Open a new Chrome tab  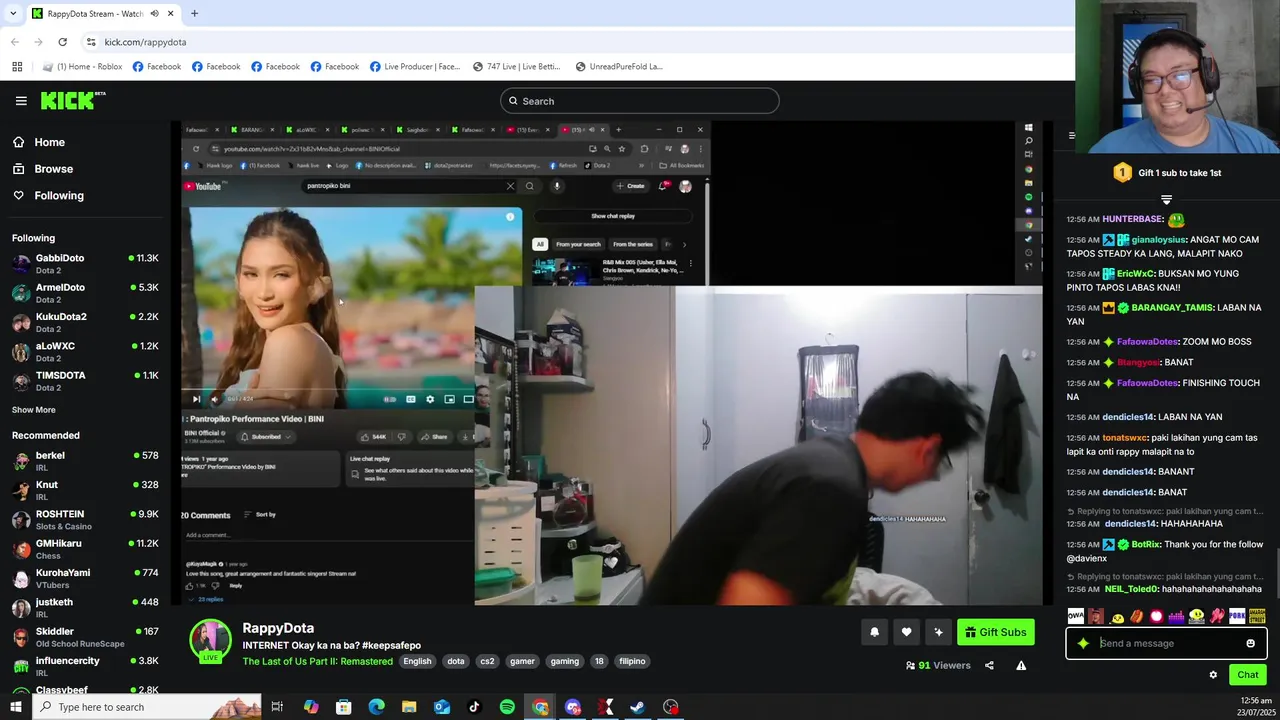tap(194, 14)
